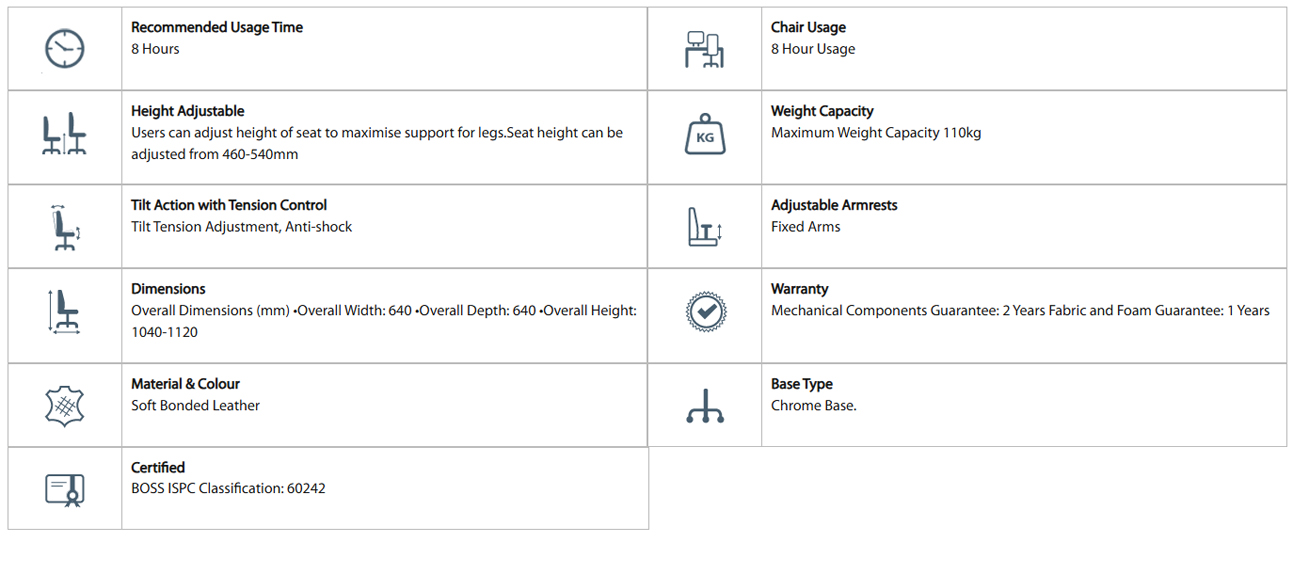Image resolution: width=1300 pixels, height=566 pixels.
Task: Click the Maximum Weight Capacity 110kg text
Action: (875, 132)
